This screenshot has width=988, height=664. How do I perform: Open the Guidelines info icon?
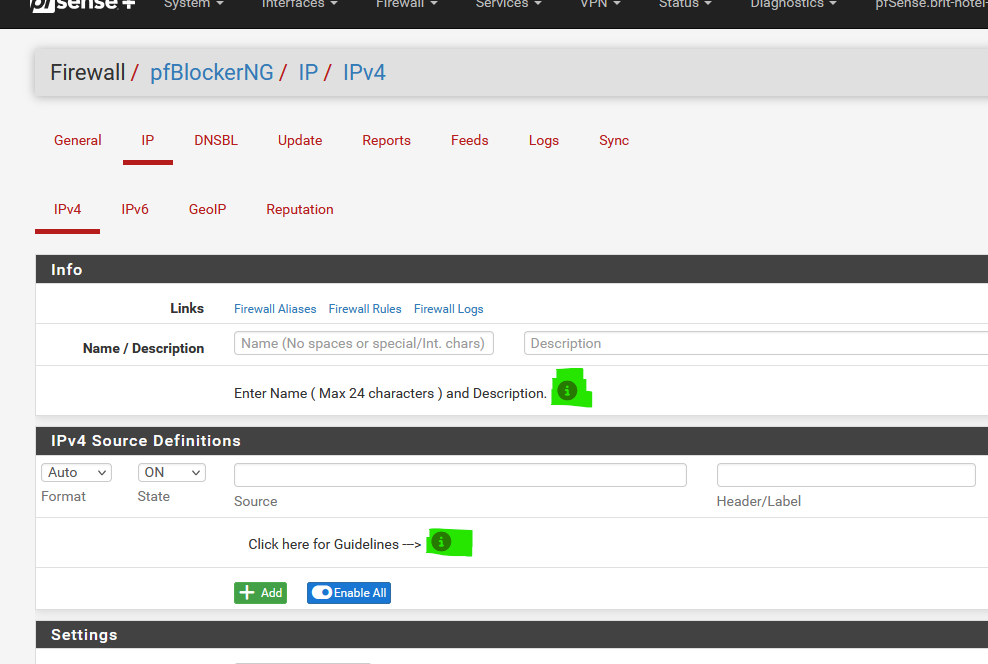pyautogui.click(x=441, y=542)
